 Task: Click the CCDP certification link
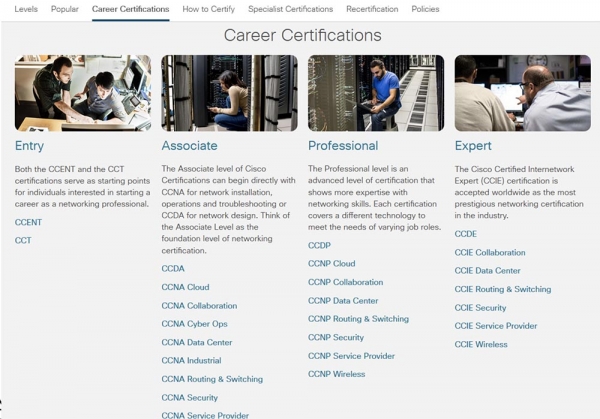pyautogui.click(x=319, y=245)
